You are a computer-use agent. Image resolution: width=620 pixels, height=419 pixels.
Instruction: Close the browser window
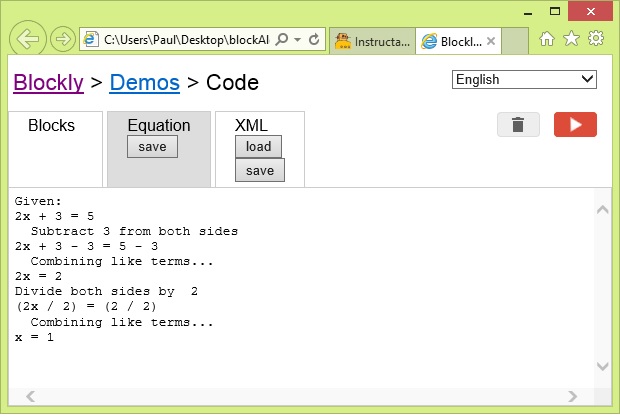tap(590, 11)
